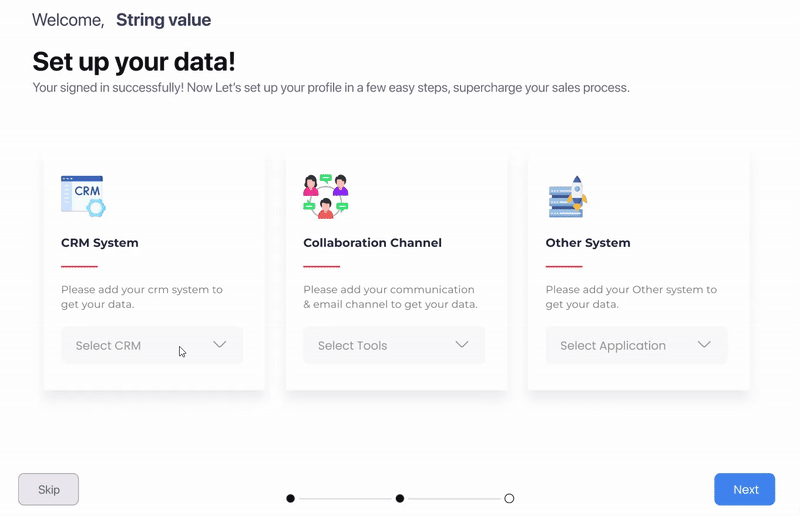Click the collaboration people chat icon
This screenshot has height=516, width=800.
[326, 196]
